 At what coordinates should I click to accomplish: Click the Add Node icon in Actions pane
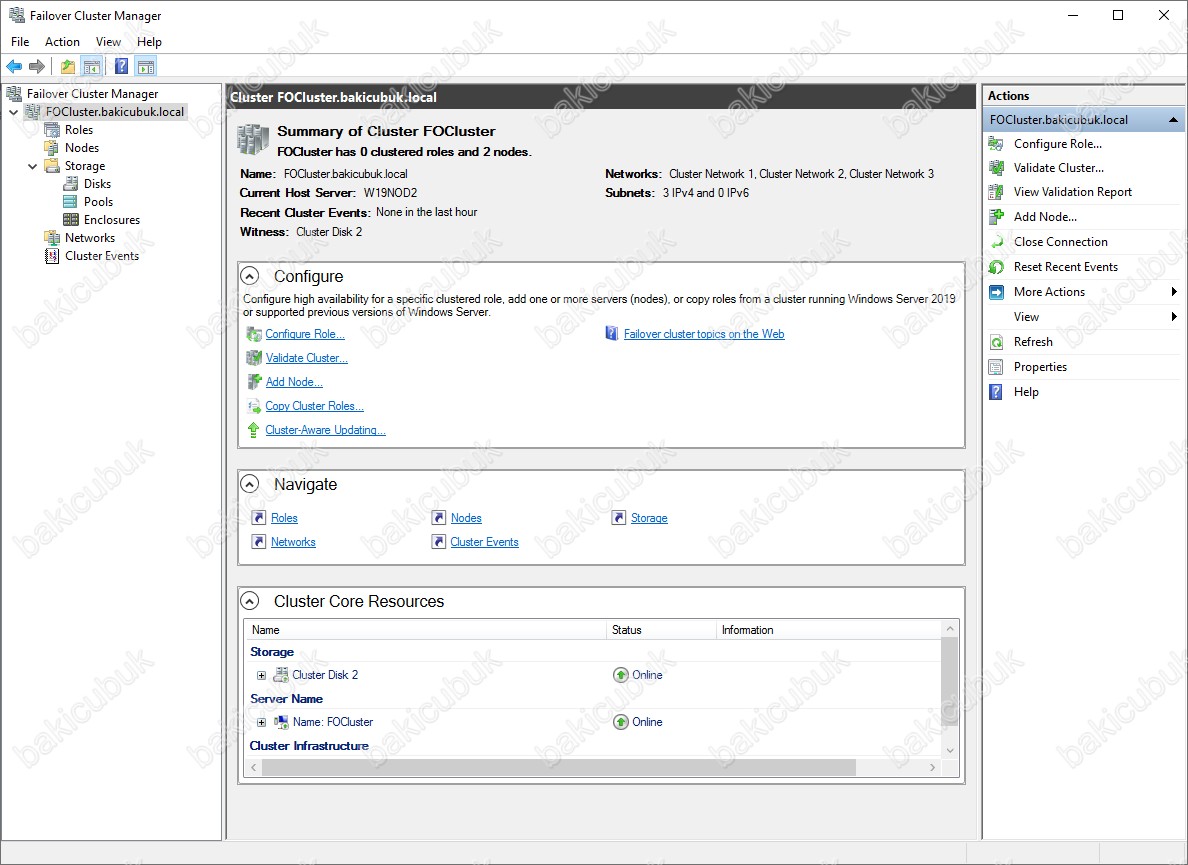click(x=996, y=217)
